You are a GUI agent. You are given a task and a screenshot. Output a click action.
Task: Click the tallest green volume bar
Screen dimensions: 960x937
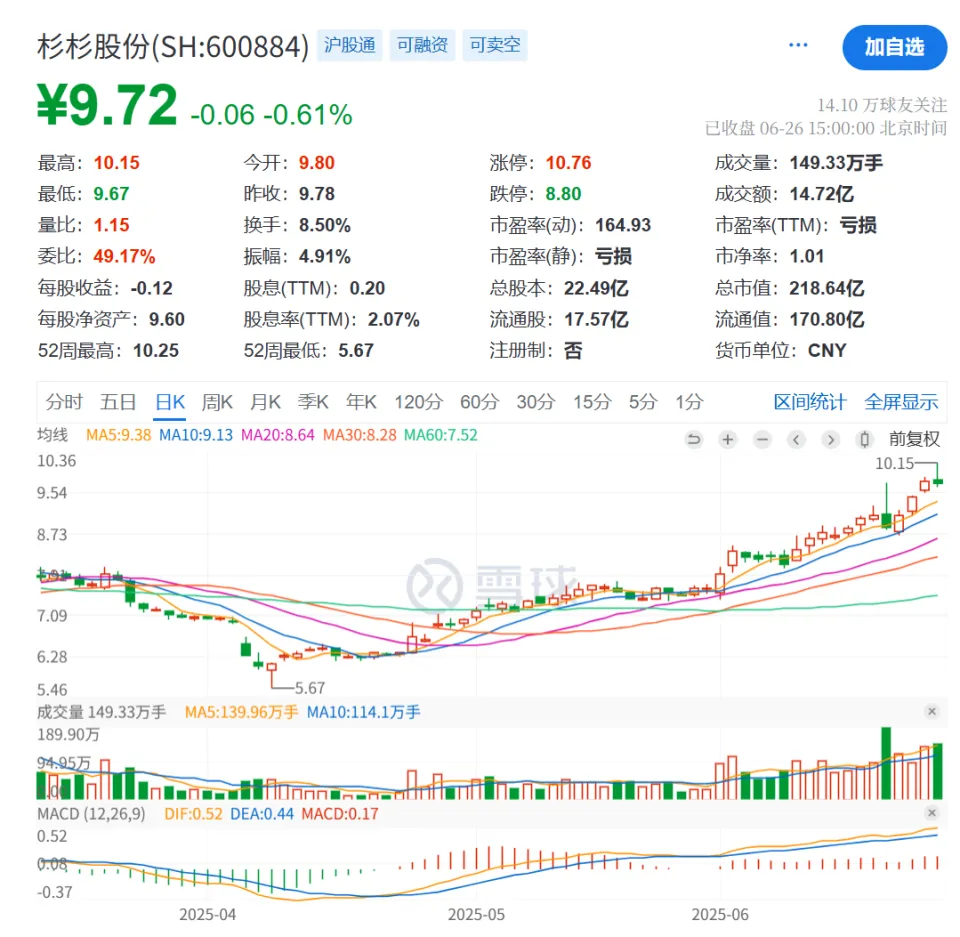pos(886,762)
